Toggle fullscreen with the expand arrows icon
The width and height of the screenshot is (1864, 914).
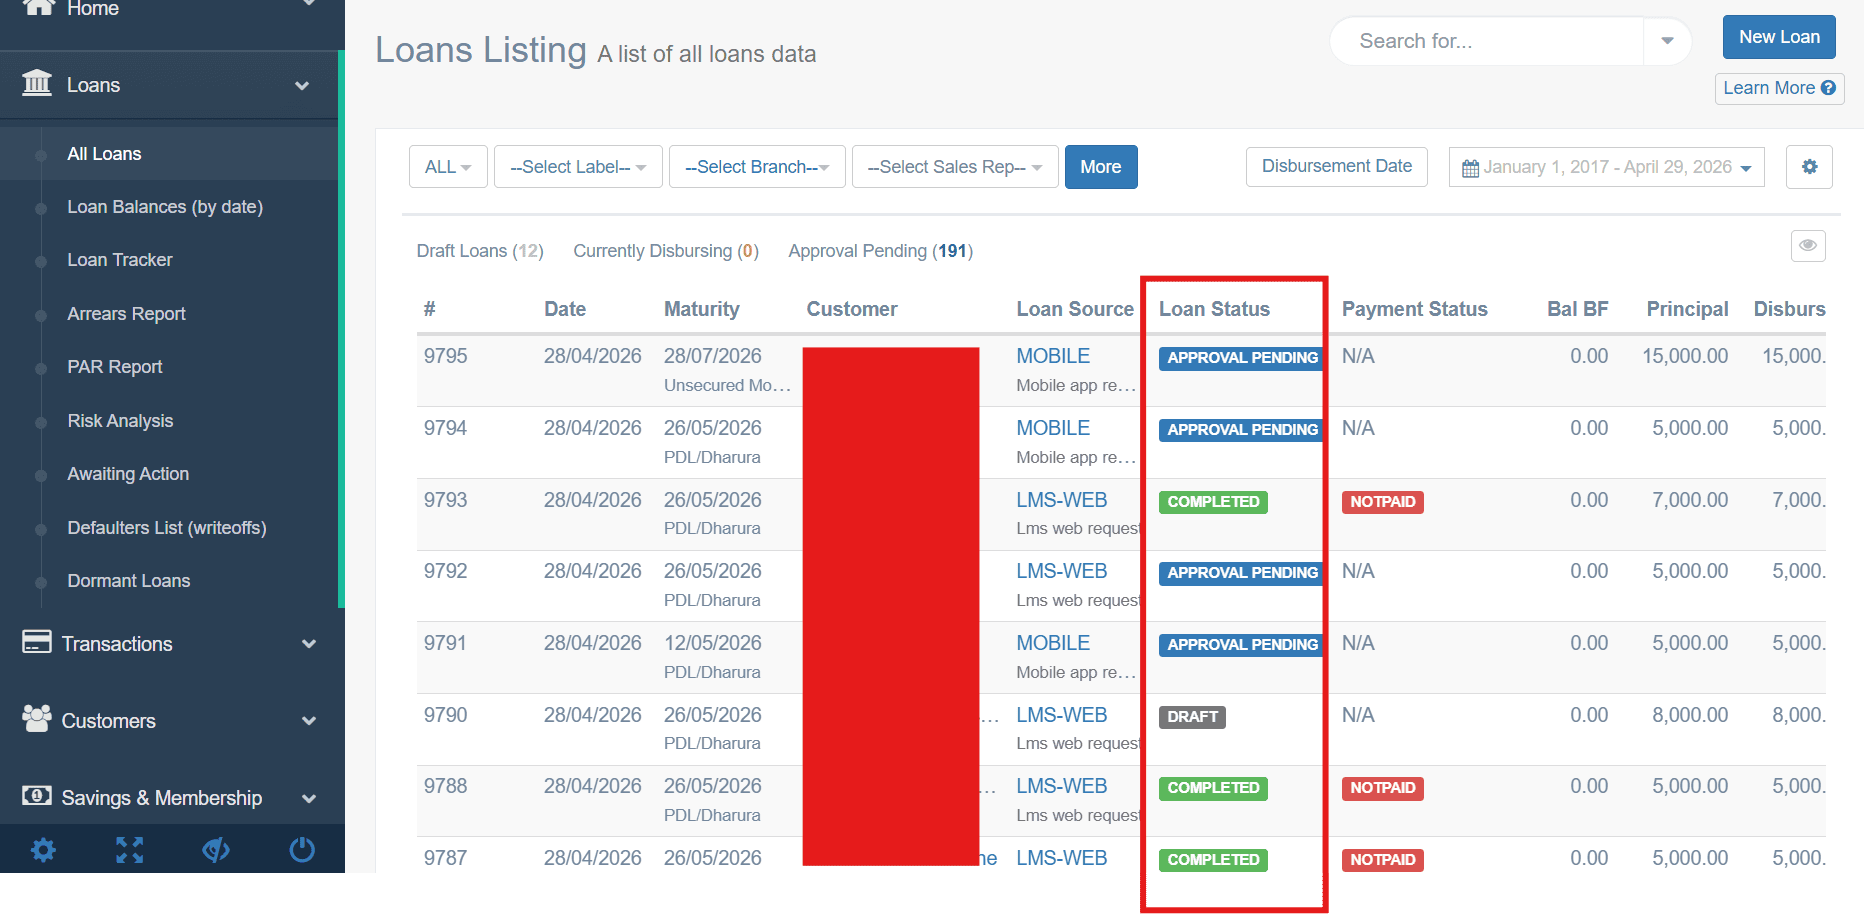tap(130, 850)
